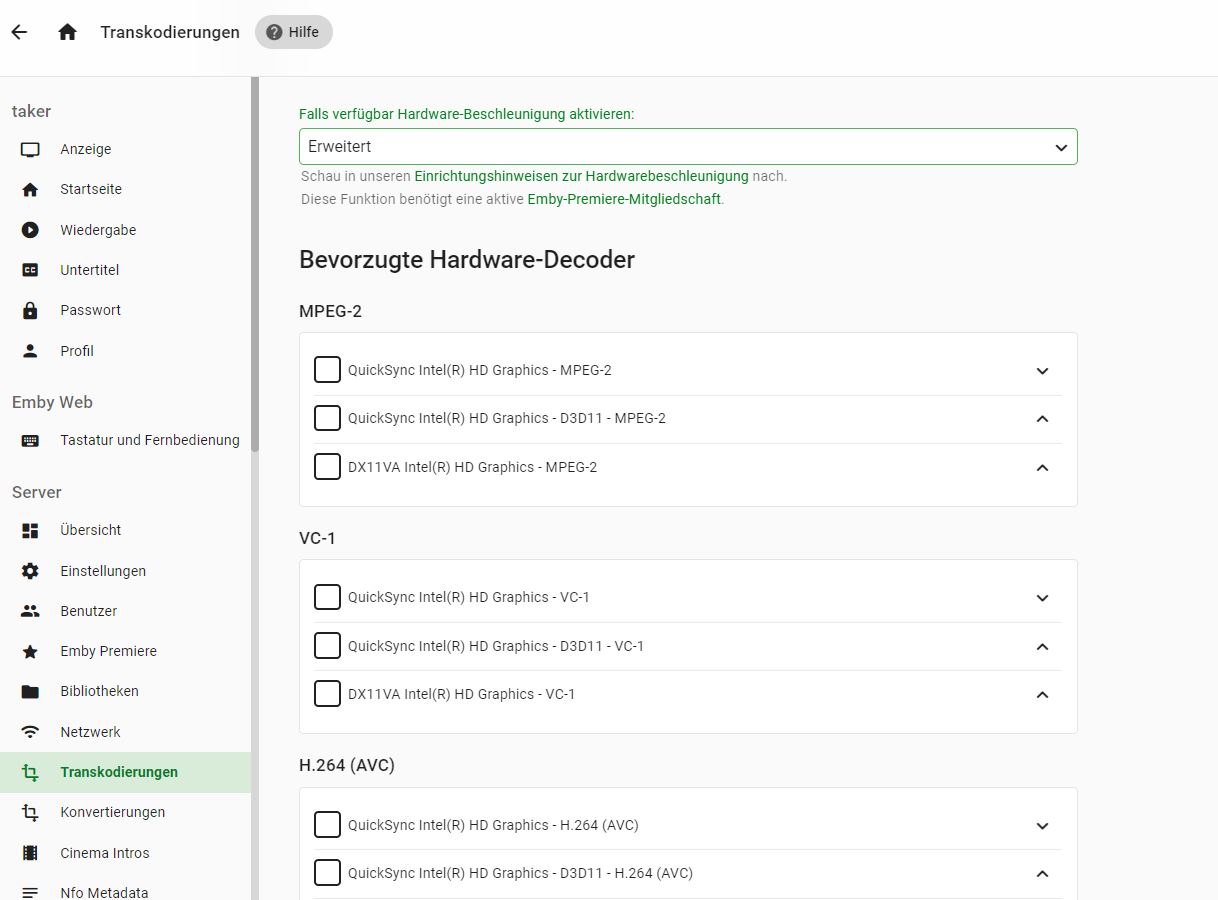Screen dimensions: 1218x900
Task: Click the Nfo Metadata list icon
Action: tap(30, 892)
